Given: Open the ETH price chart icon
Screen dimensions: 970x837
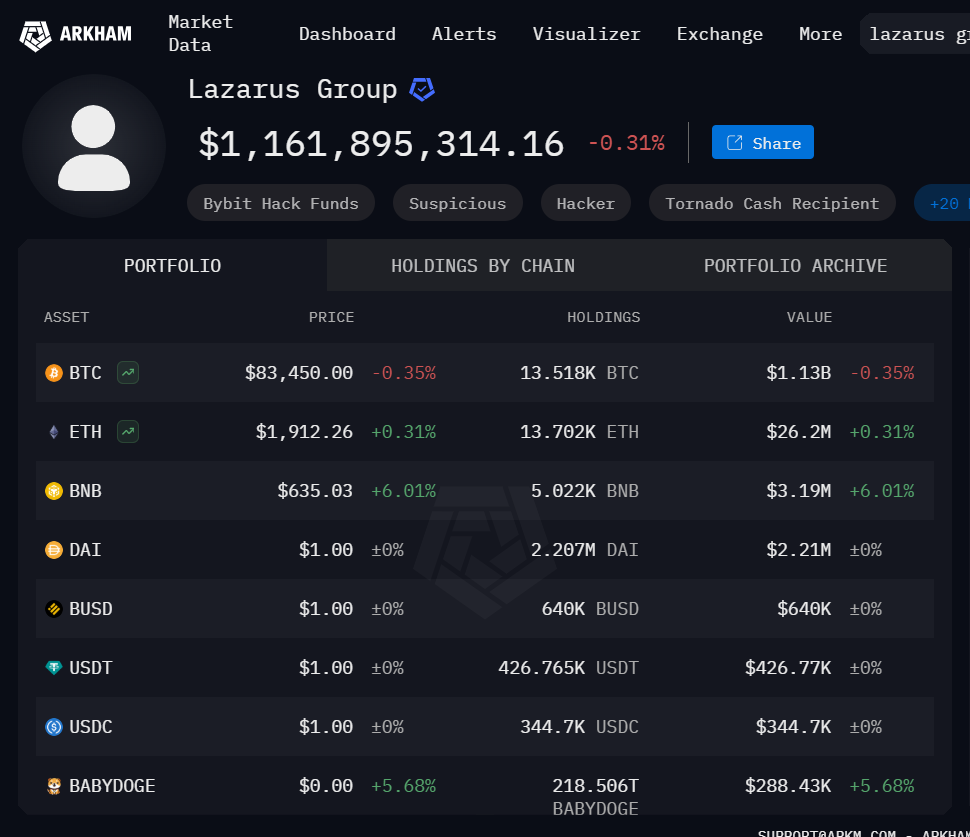Looking at the screenshot, I should [128, 431].
